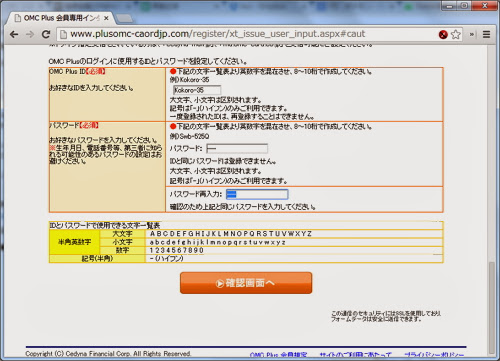Click the Copyright Cedyna Financial Corp text
This screenshot has height=361, width=500.
[x=108, y=354]
